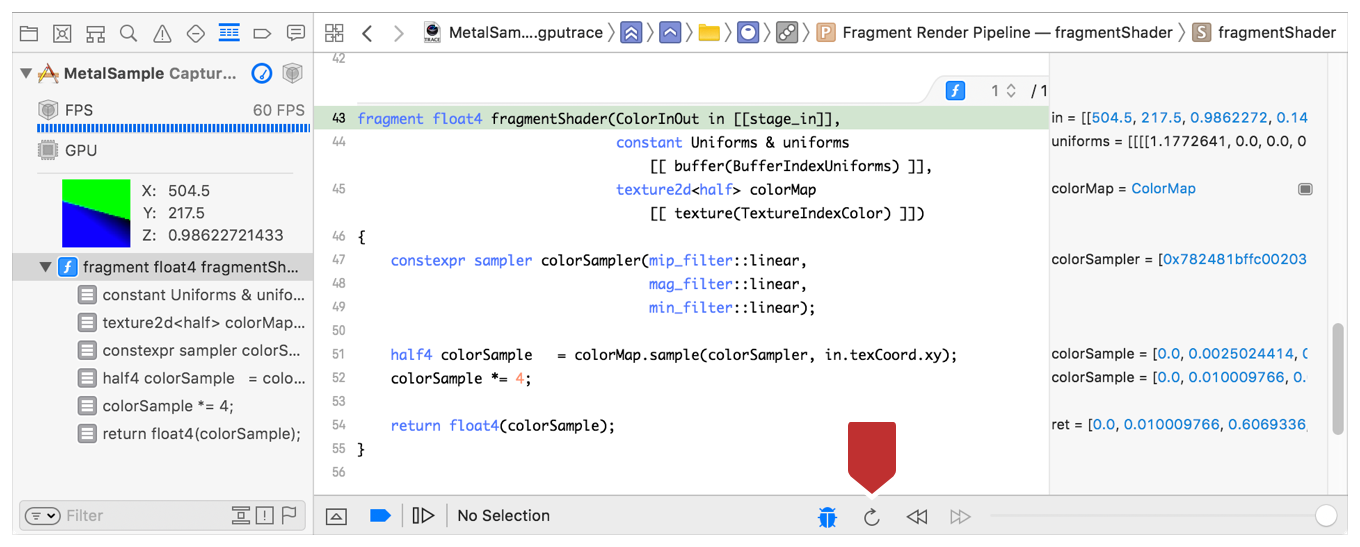Image resolution: width=1360 pixels, height=547 pixels.
Task: Select the highlighted 'fragment float4 fragmentSh...' row
Action: point(163,267)
